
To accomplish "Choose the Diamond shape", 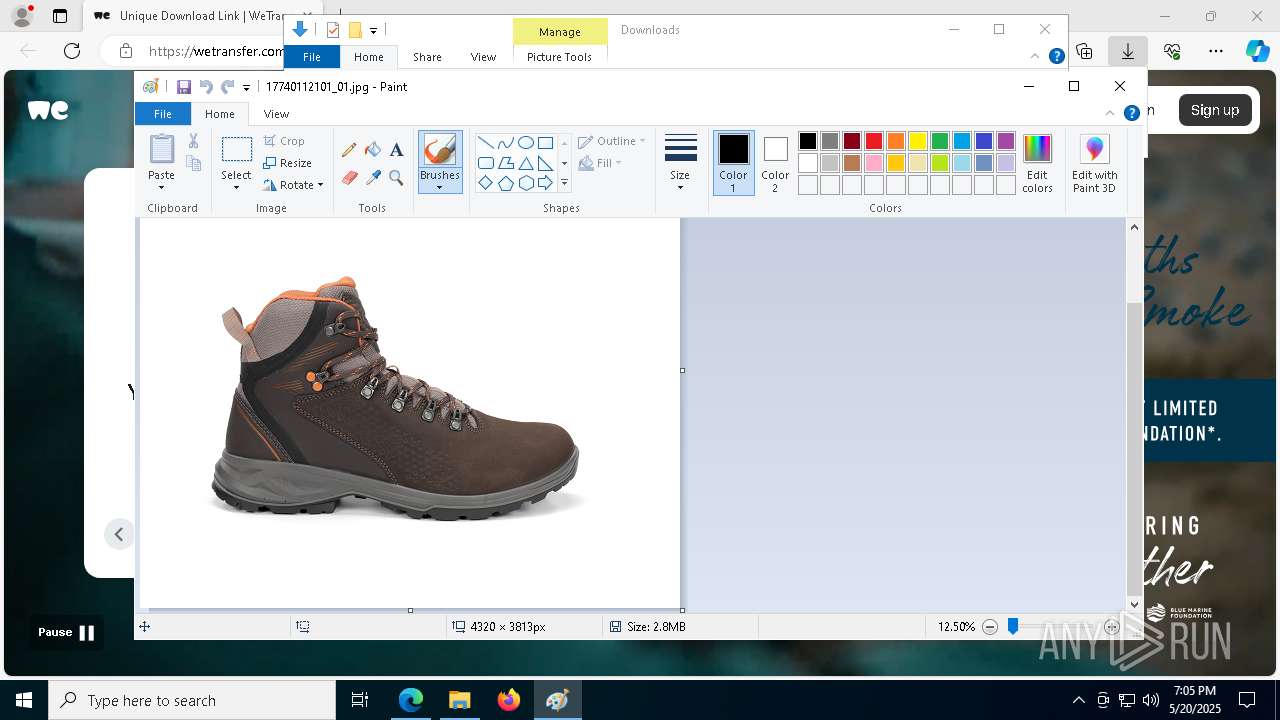I will 485,183.
